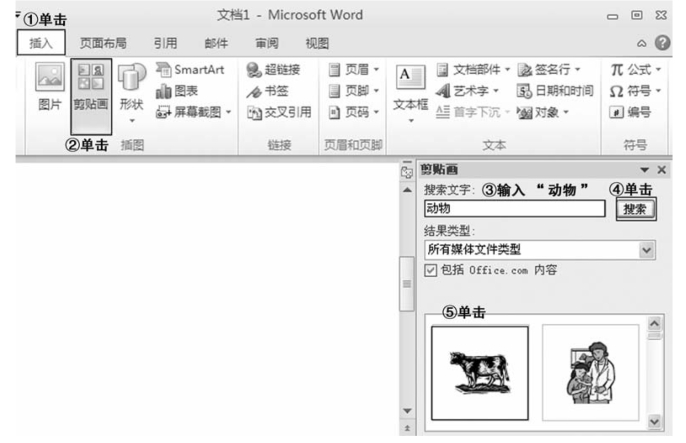The image size is (686, 443).
Task: Switch to the 页面布局 tab
Action: click(103, 43)
